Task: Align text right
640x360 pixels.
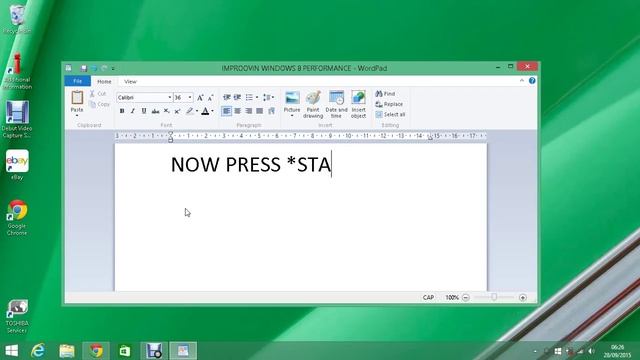Action: tap(249, 111)
